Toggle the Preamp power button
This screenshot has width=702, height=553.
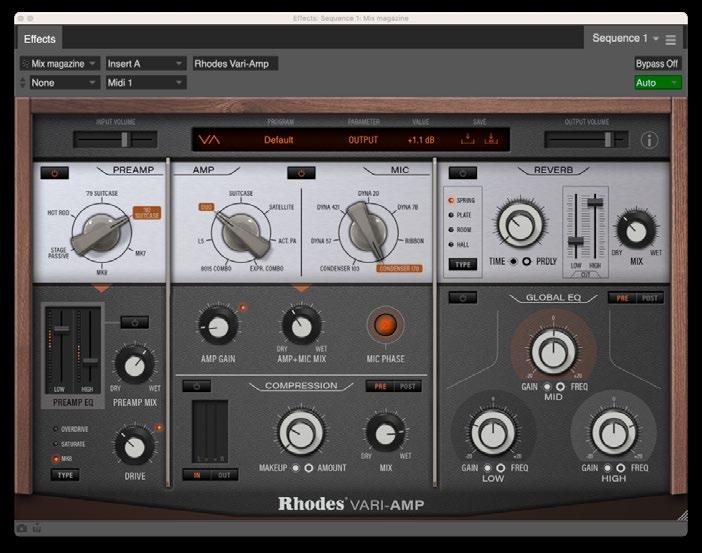click(55, 173)
